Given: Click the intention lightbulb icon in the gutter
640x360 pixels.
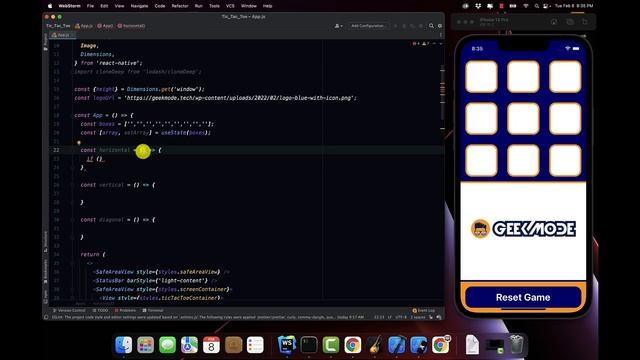Looking at the screenshot, I should pyautogui.click(x=79, y=143).
